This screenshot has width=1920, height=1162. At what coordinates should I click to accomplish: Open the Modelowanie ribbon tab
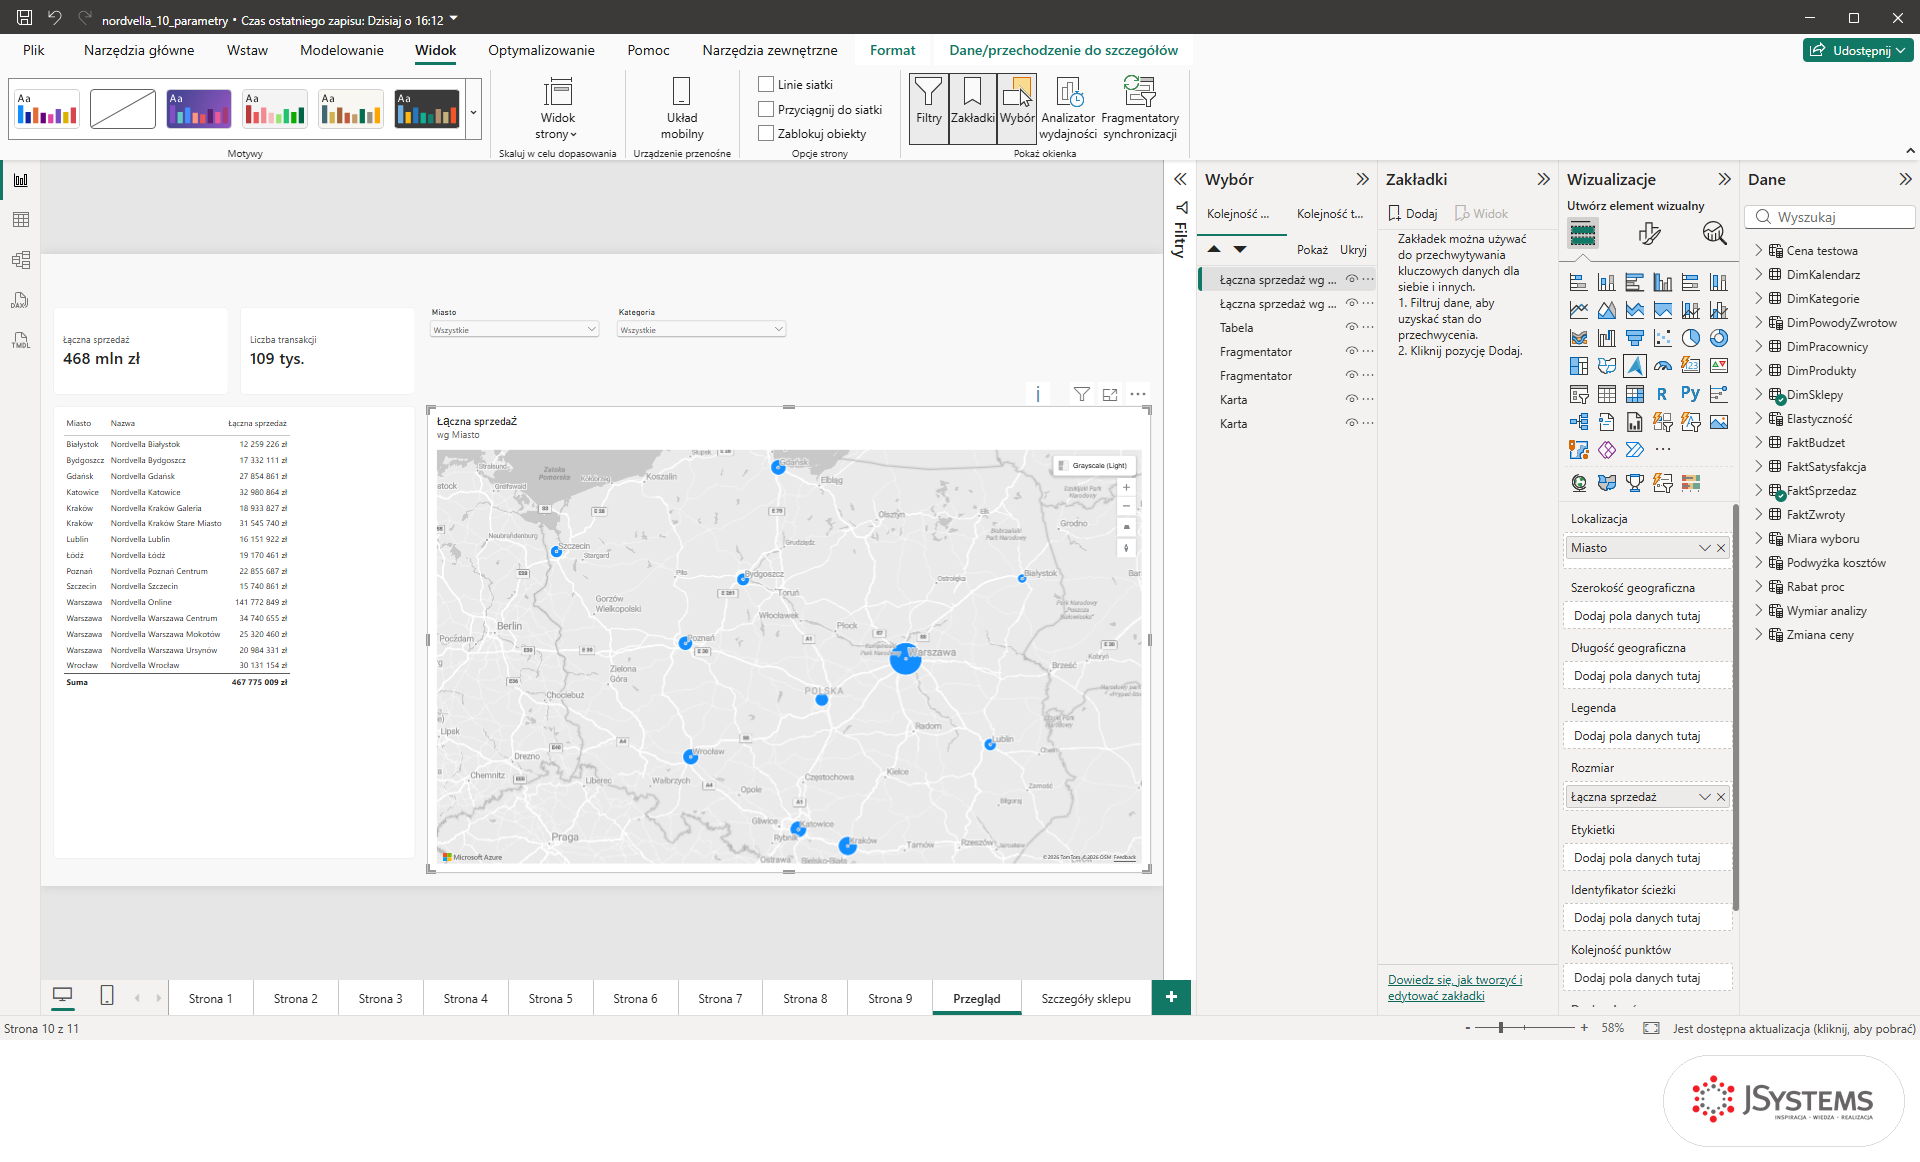tap(341, 50)
